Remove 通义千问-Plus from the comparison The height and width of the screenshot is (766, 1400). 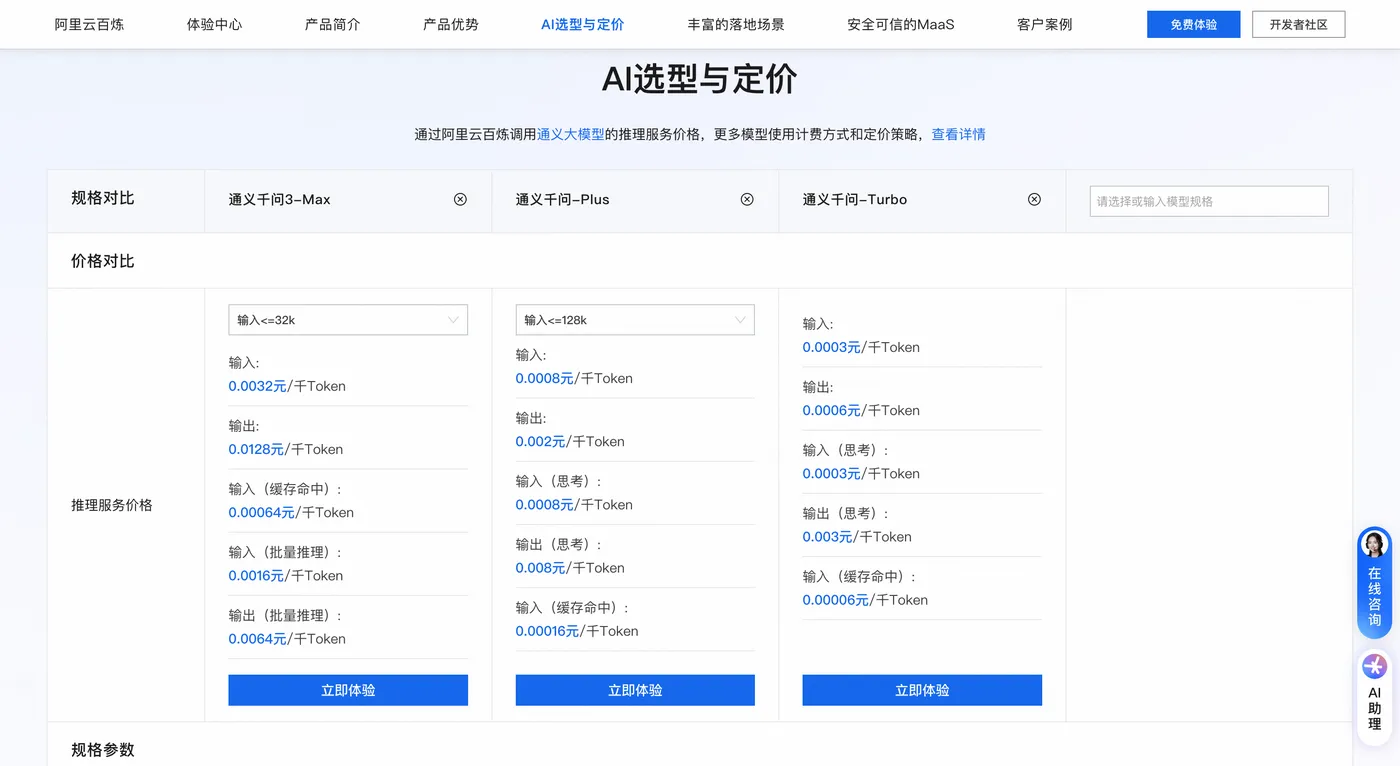point(747,199)
